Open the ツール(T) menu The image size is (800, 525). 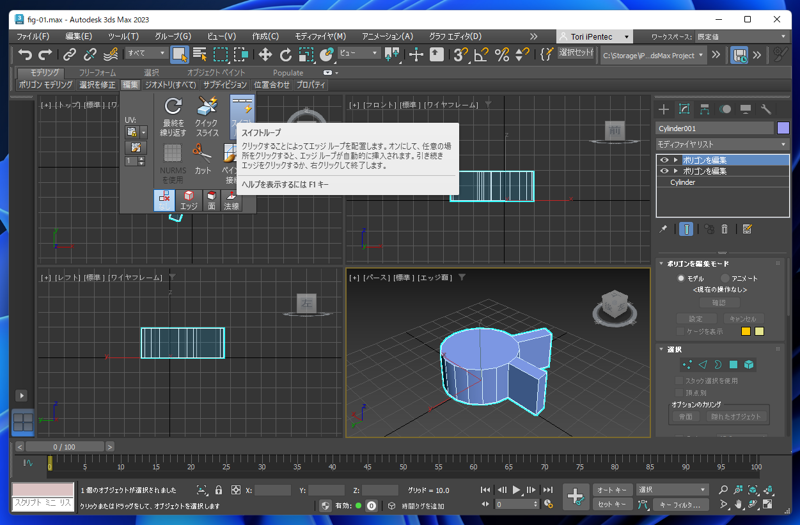coord(123,37)
